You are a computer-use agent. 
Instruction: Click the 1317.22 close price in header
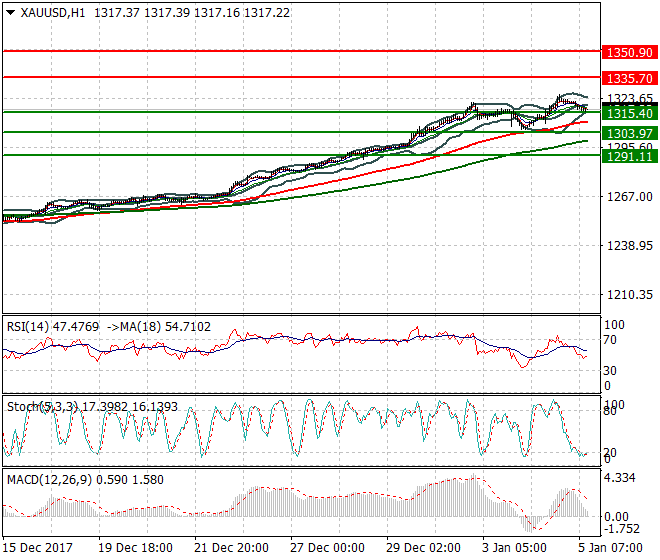267,13
